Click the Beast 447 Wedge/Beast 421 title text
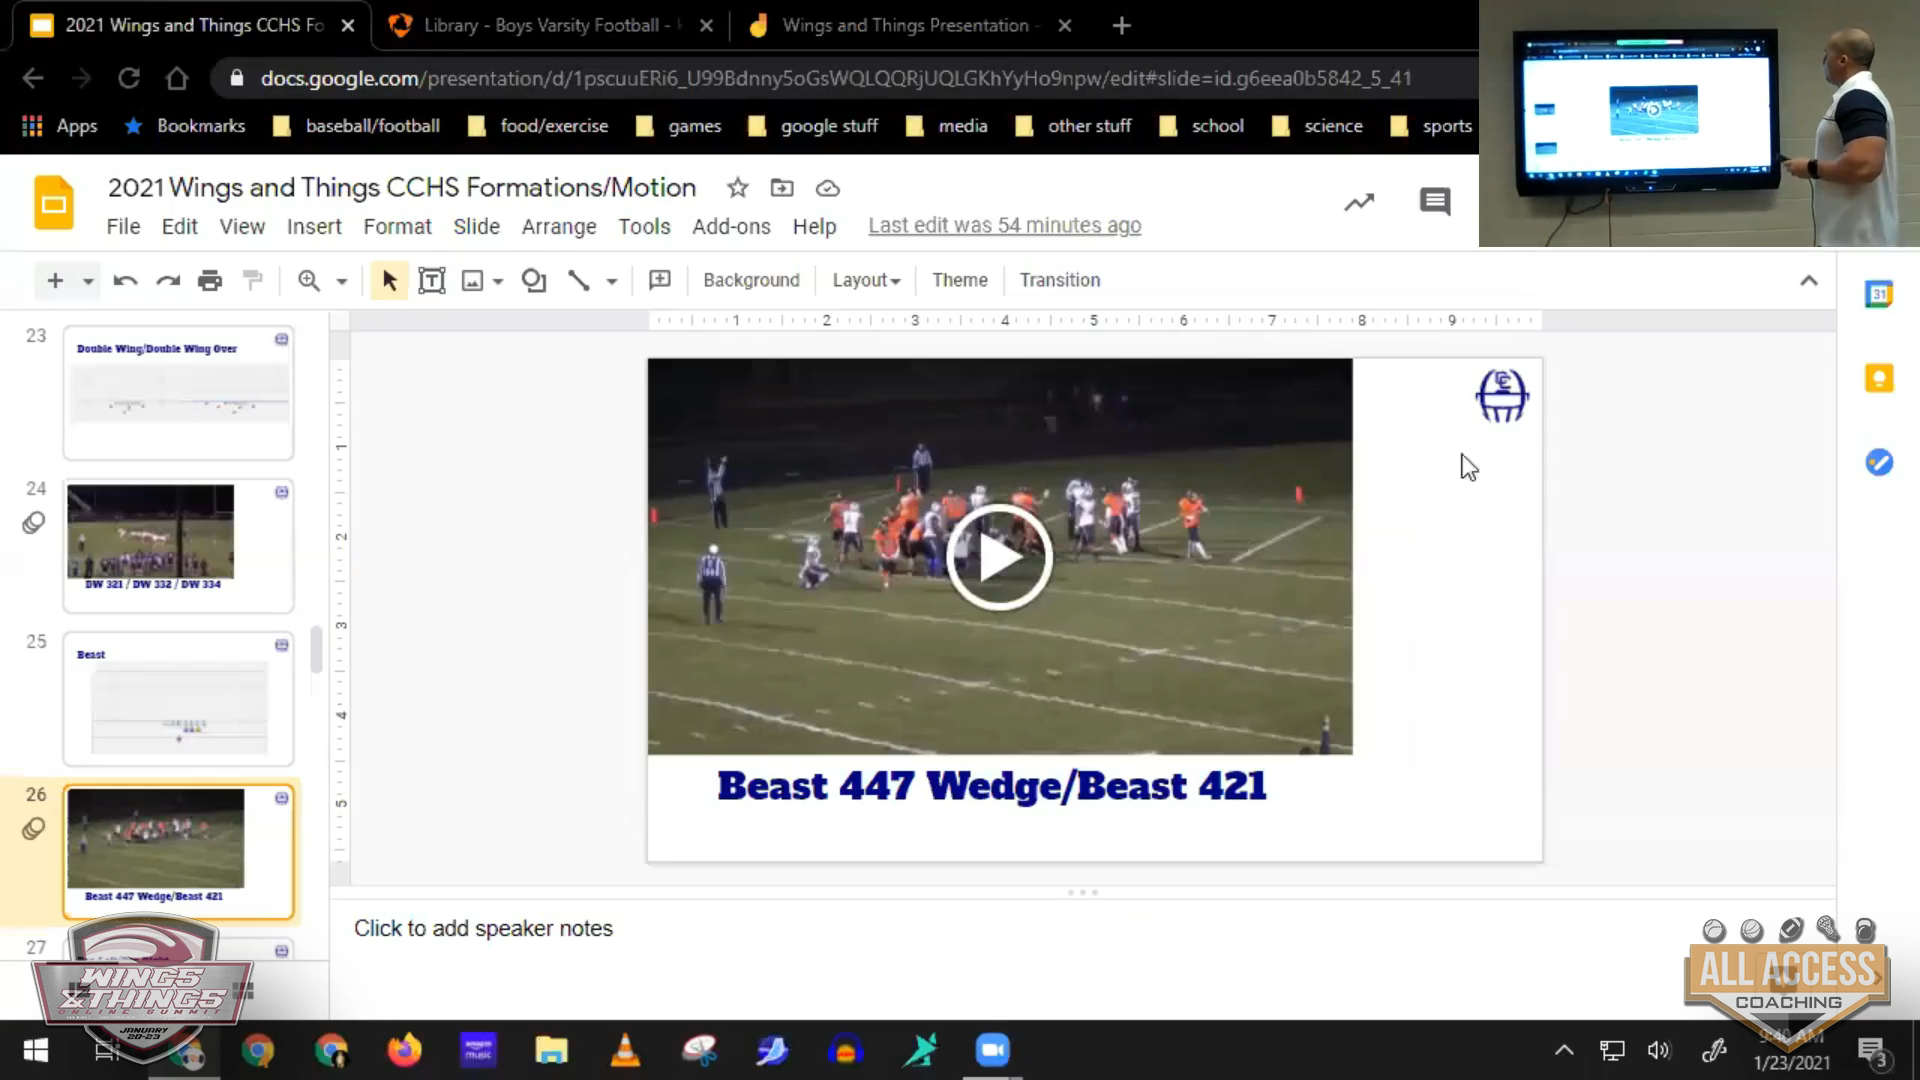The width and height of the screenshot is (1920, 1080). [x=992, y=786]
